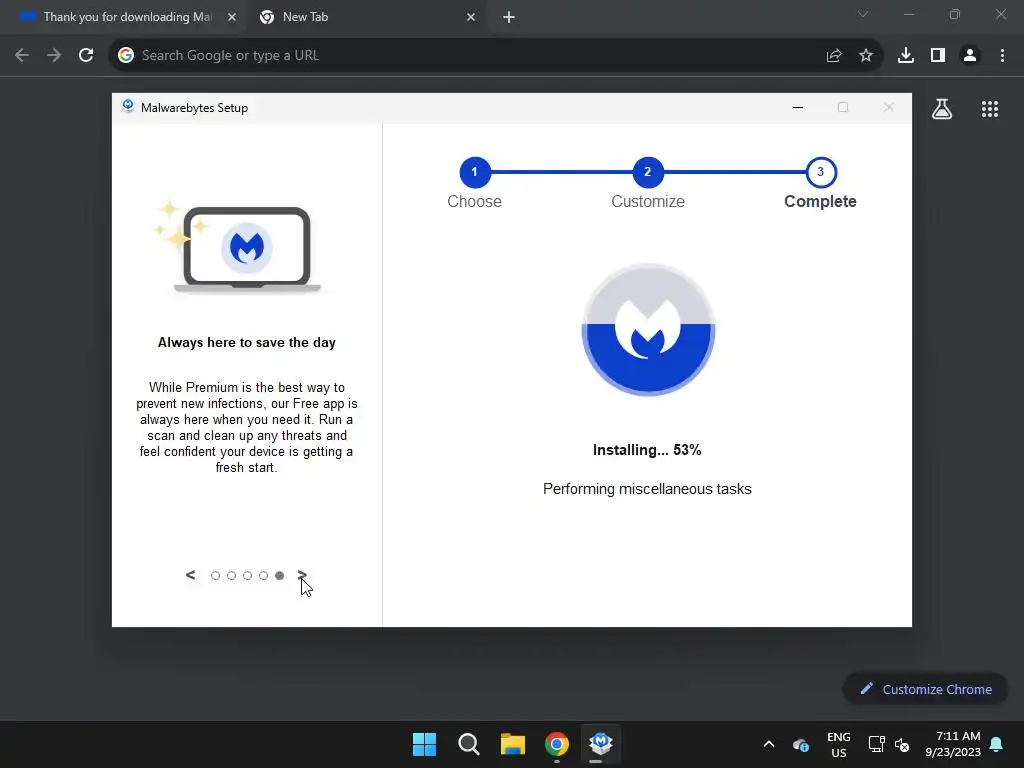Select first carousel dot indicator
Viewport: 1024px width, 768px height.
(216, 575)
